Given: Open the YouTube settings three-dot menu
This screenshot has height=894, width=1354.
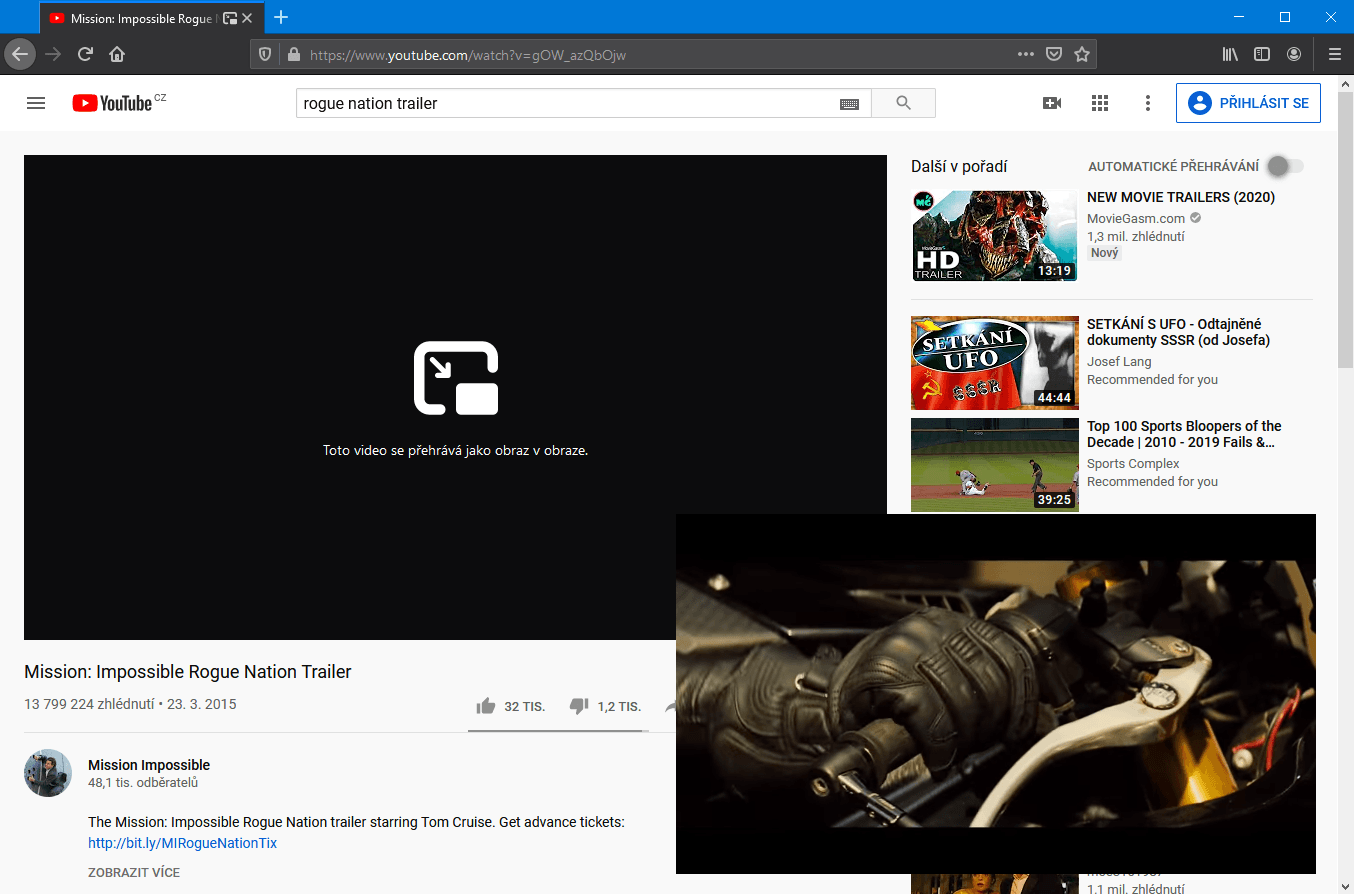Looking at the screenshot, I should pyautogui.click(x=1148, y=103).
